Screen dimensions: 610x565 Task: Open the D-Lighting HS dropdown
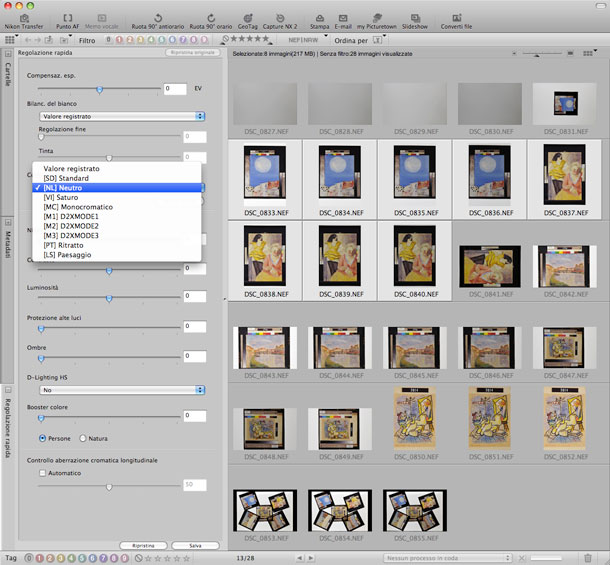click(122, 390)
